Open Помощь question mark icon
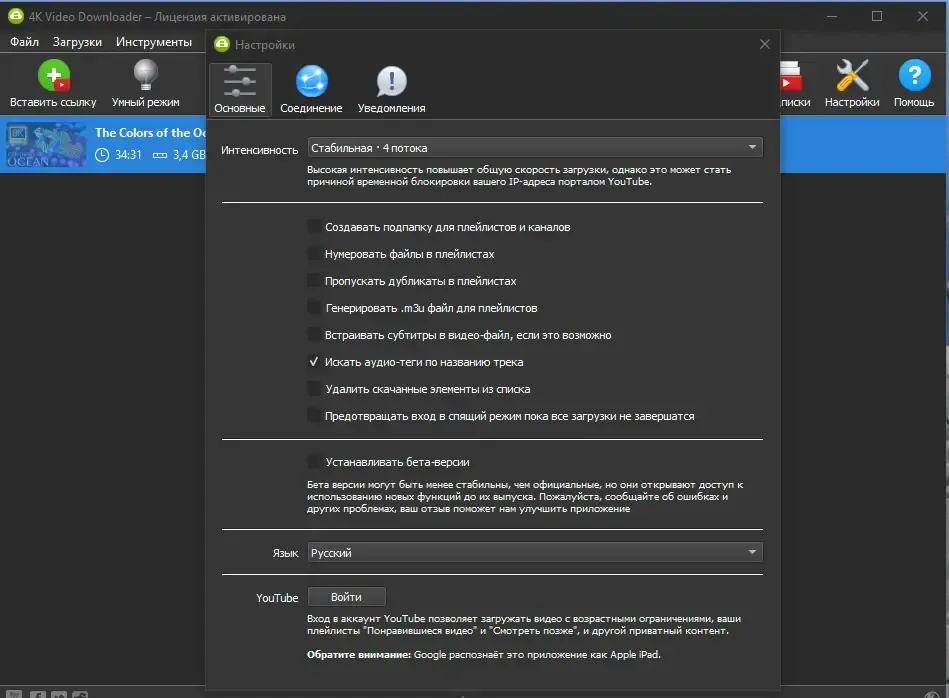This screenshot has height=698, width=949. click(914, 75)
